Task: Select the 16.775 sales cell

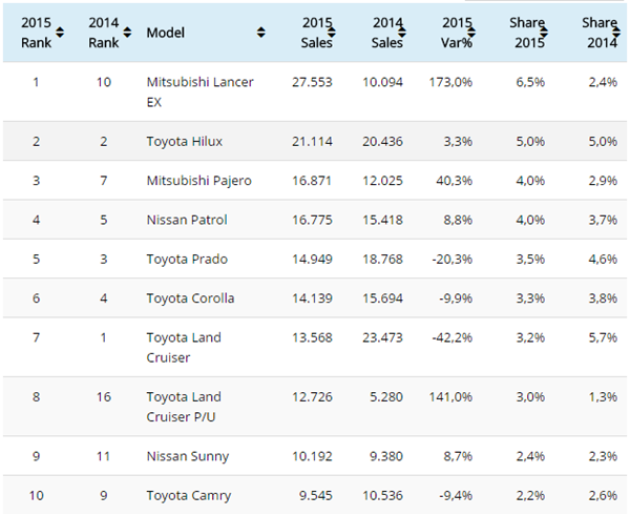Action: coord(312,220)
